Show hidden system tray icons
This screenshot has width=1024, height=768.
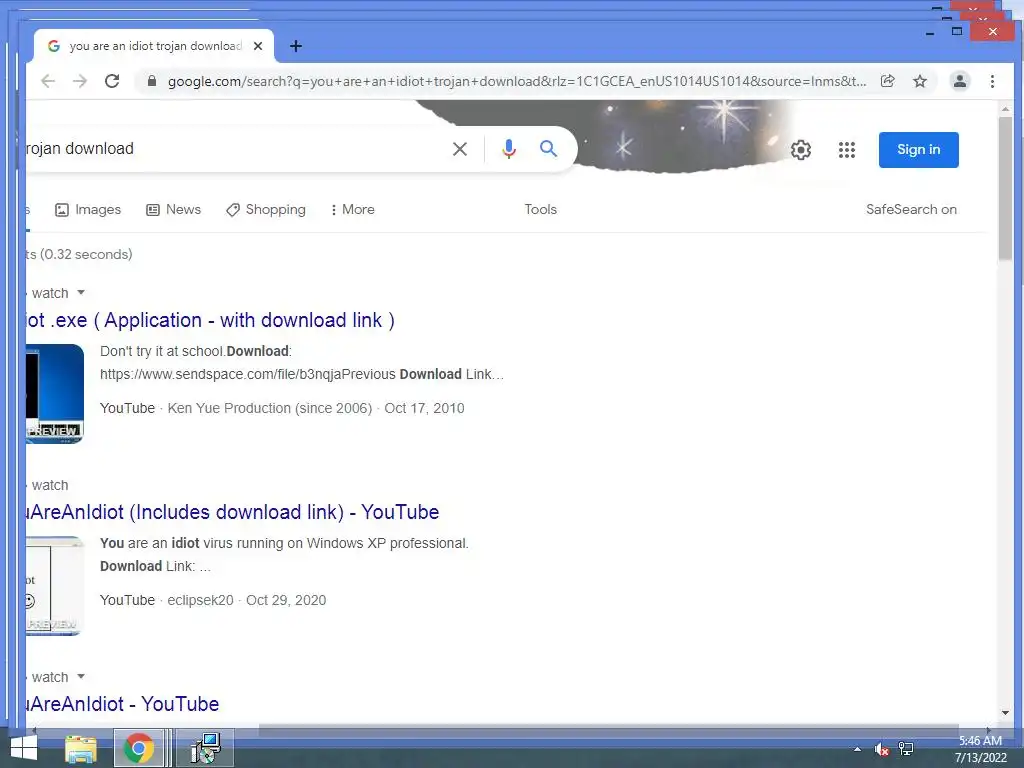[857, 749]
